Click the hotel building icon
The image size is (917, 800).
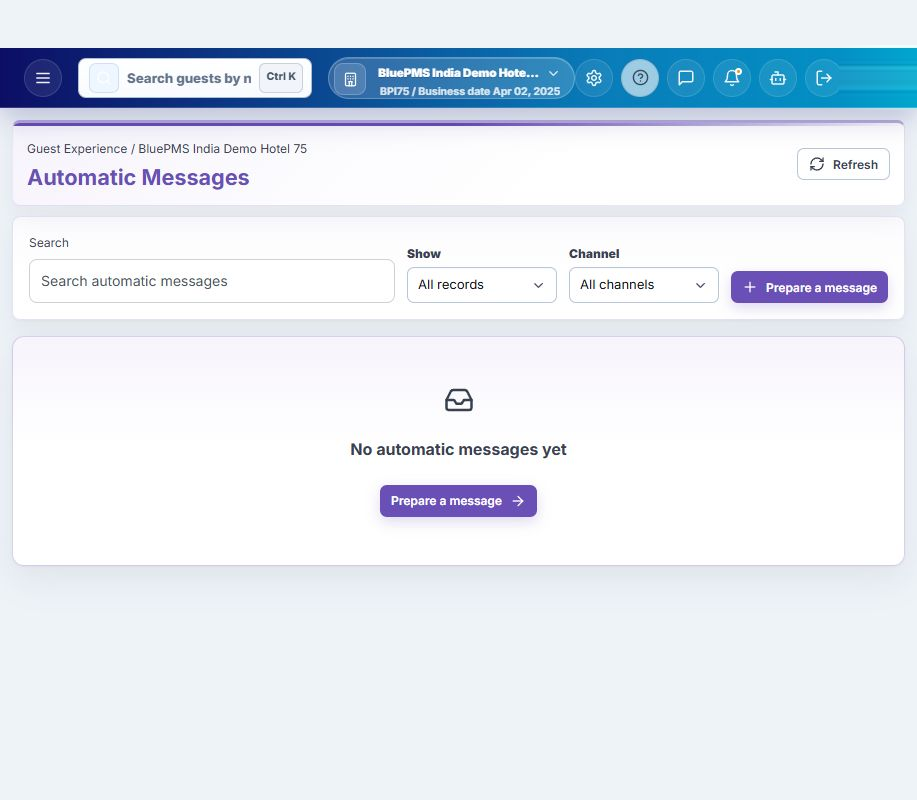coord(350,80)
